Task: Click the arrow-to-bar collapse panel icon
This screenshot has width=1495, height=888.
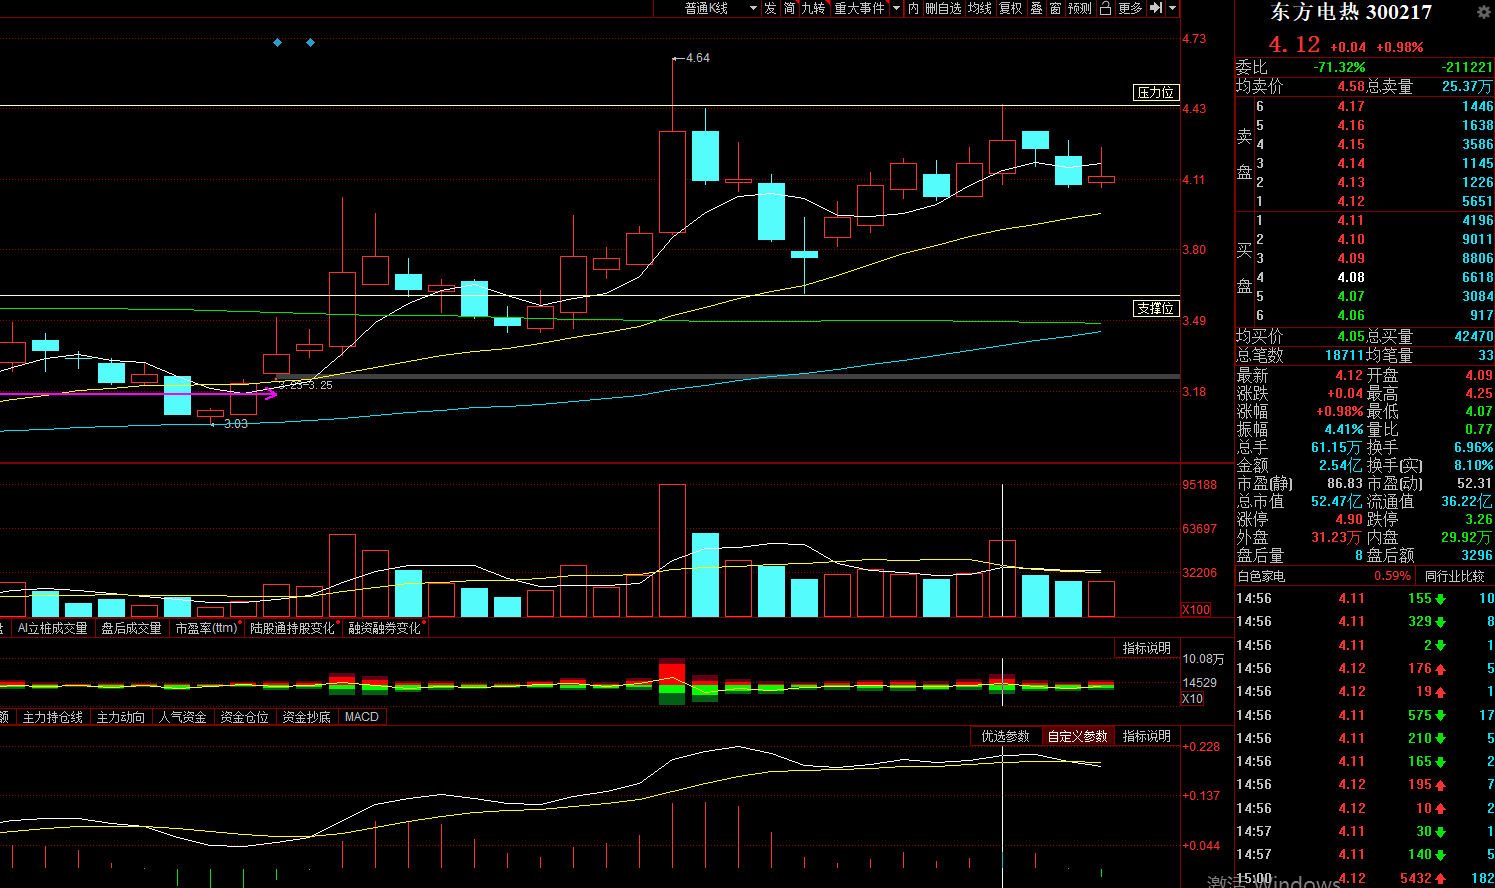Action: (x=1156, y=8)
